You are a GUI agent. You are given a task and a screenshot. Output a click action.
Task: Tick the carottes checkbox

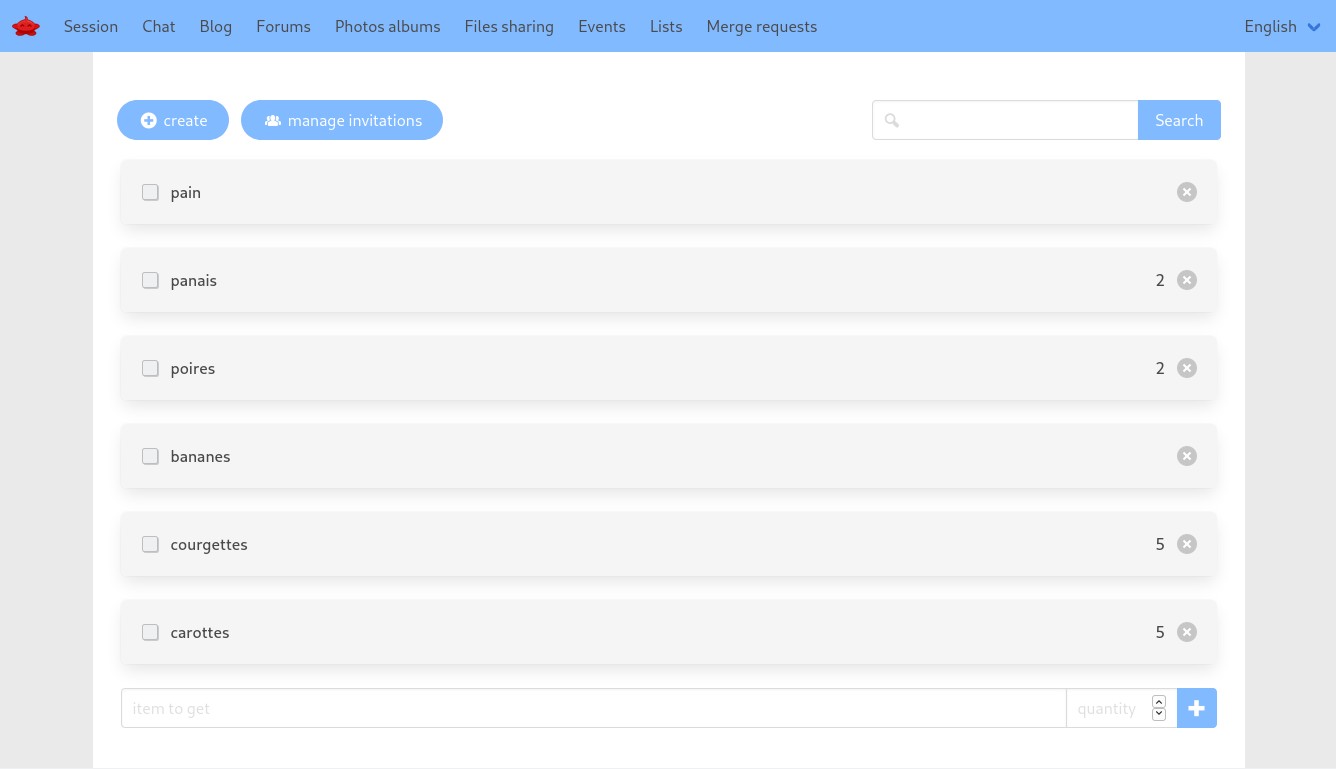[x=150, y=632]
